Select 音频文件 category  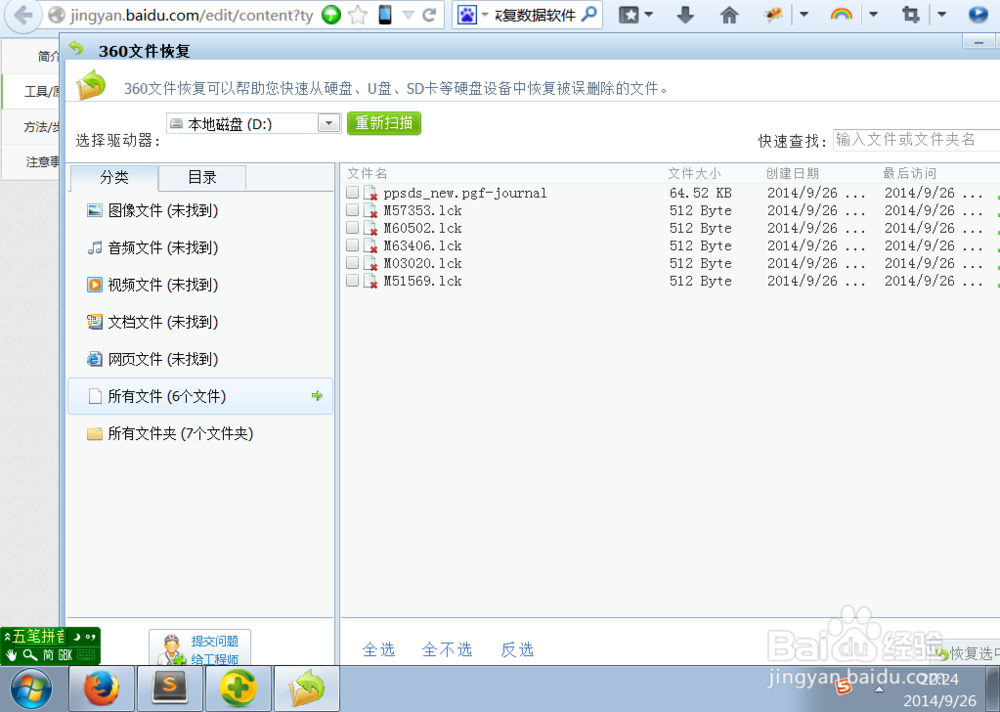[x=200, y=248]
